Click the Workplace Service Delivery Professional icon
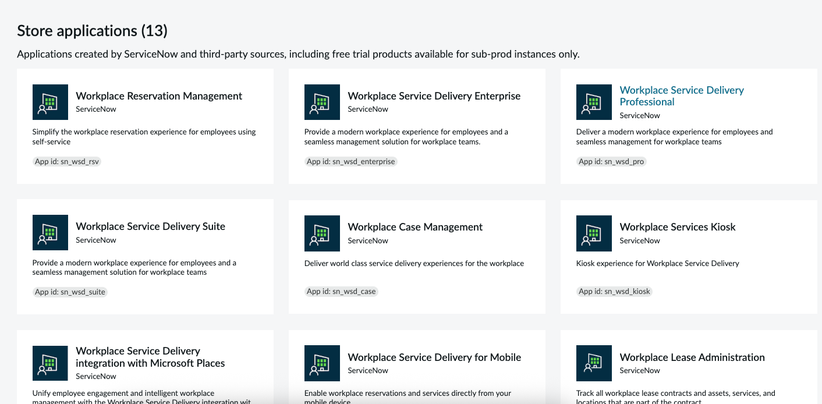This screenshot has height=404, width=822. (x=594, y=102)
